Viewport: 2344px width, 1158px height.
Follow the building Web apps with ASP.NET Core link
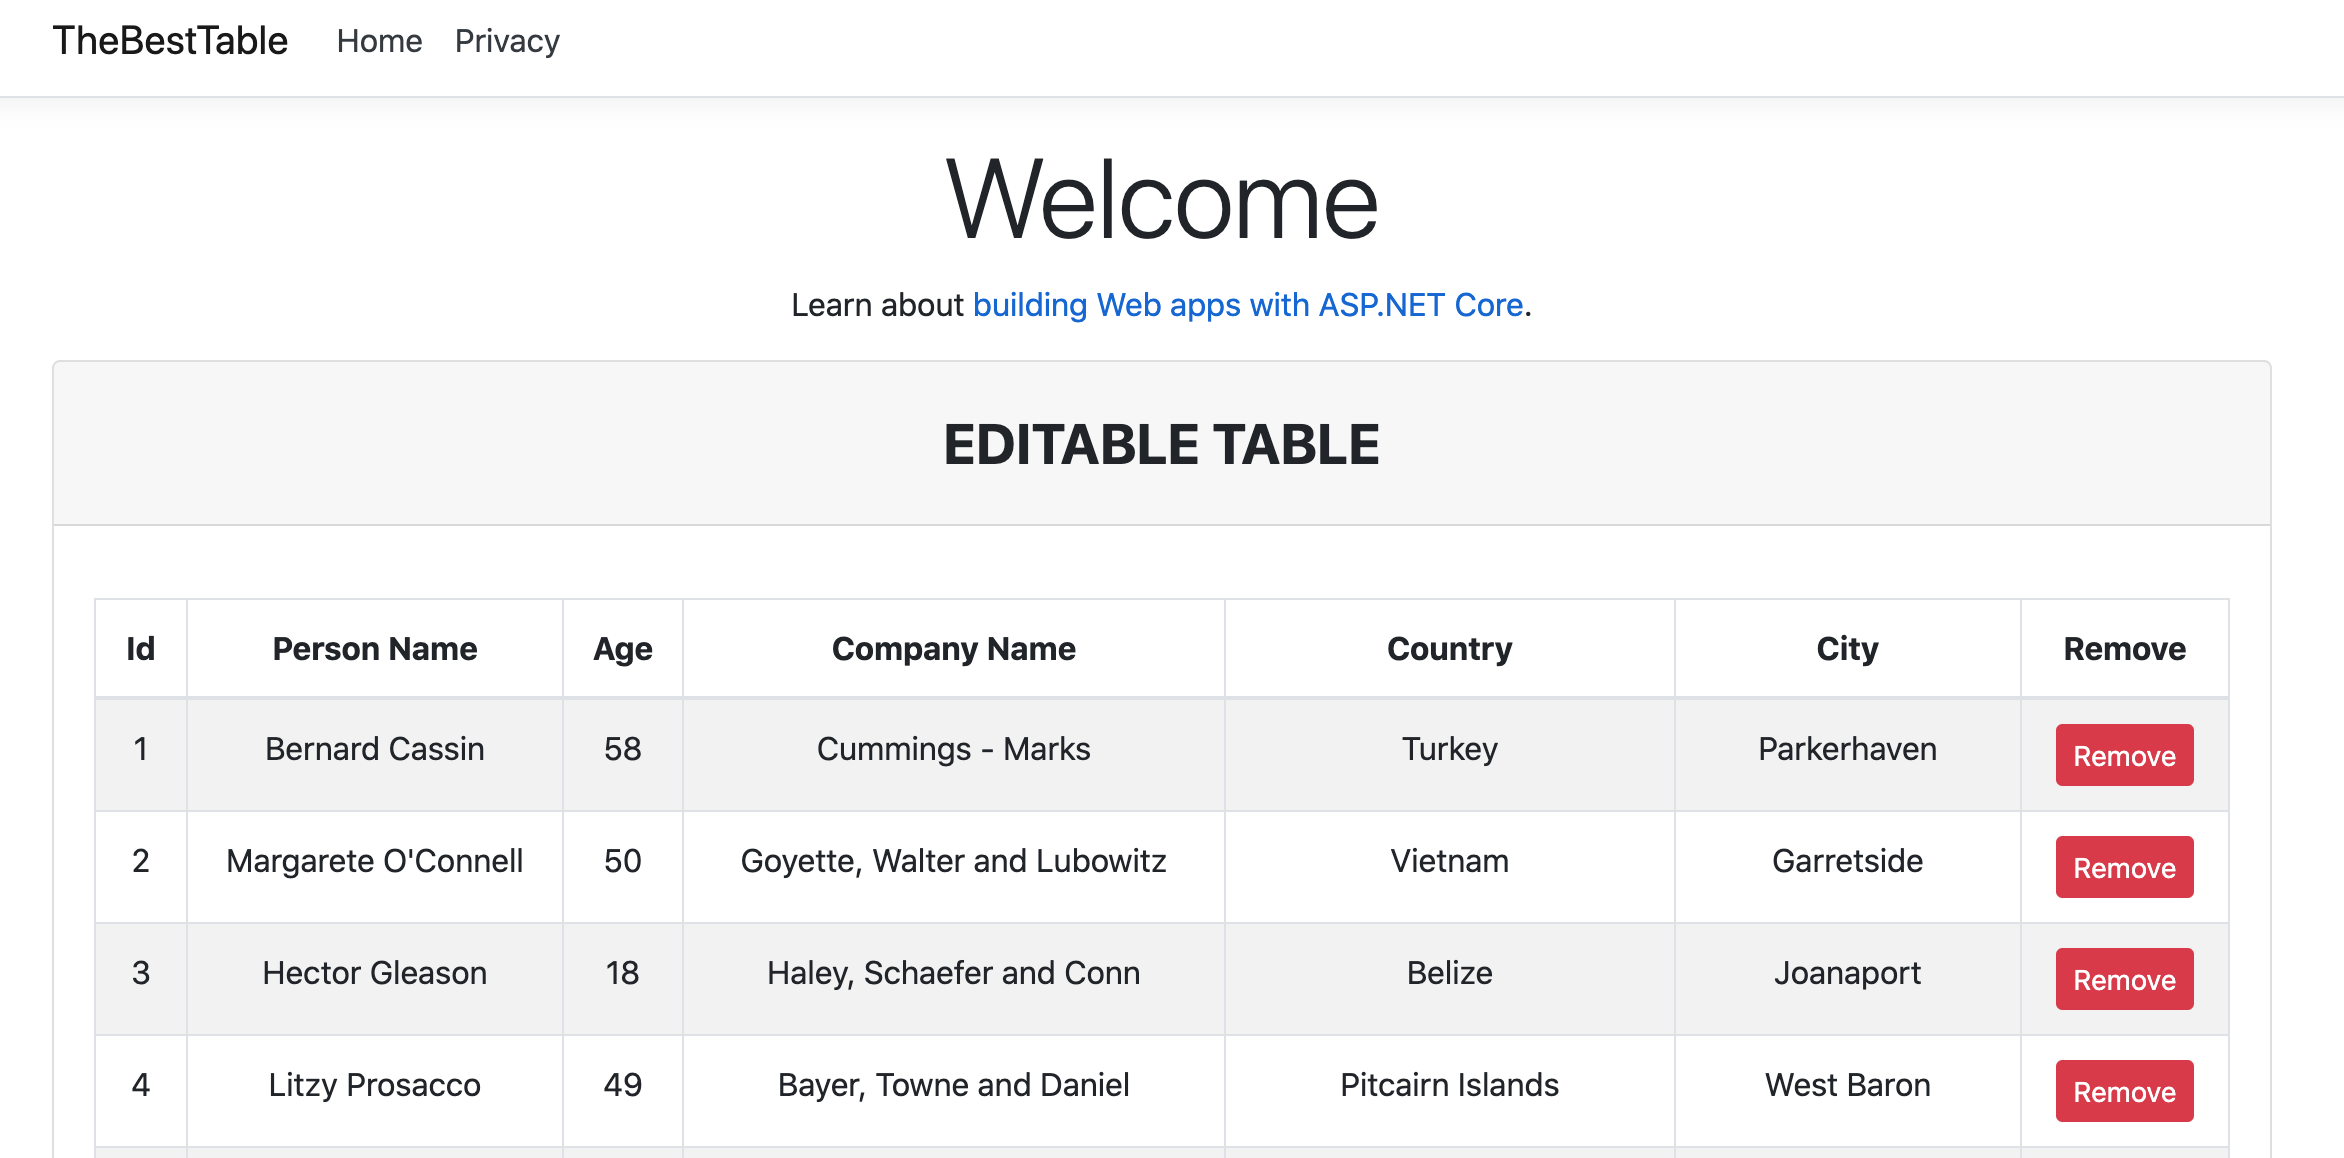click(1248, 305)
